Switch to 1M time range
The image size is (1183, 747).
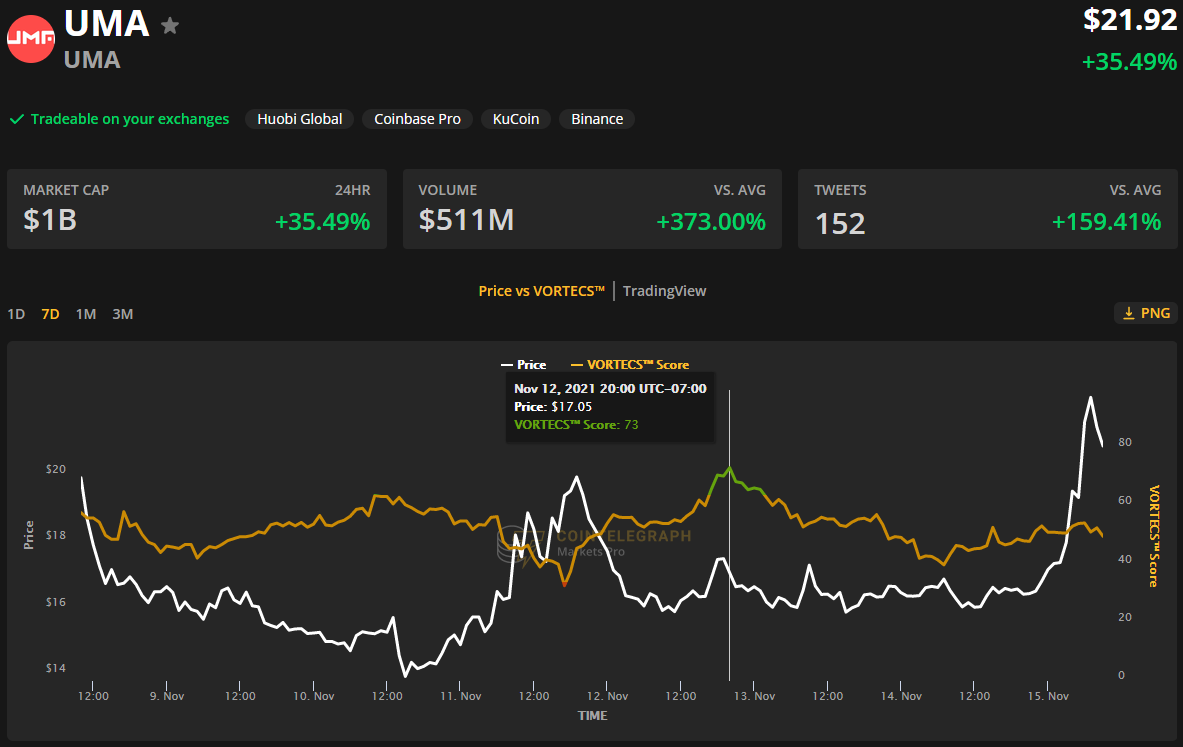[86, 314]
